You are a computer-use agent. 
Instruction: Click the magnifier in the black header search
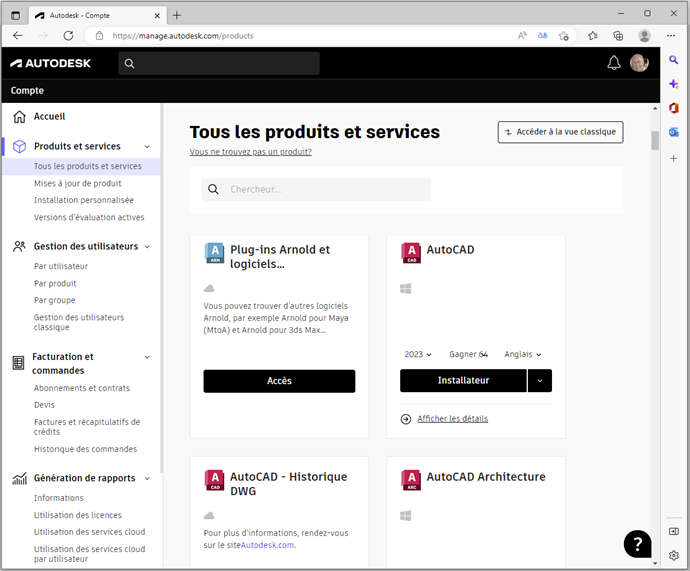pos(129,63)
